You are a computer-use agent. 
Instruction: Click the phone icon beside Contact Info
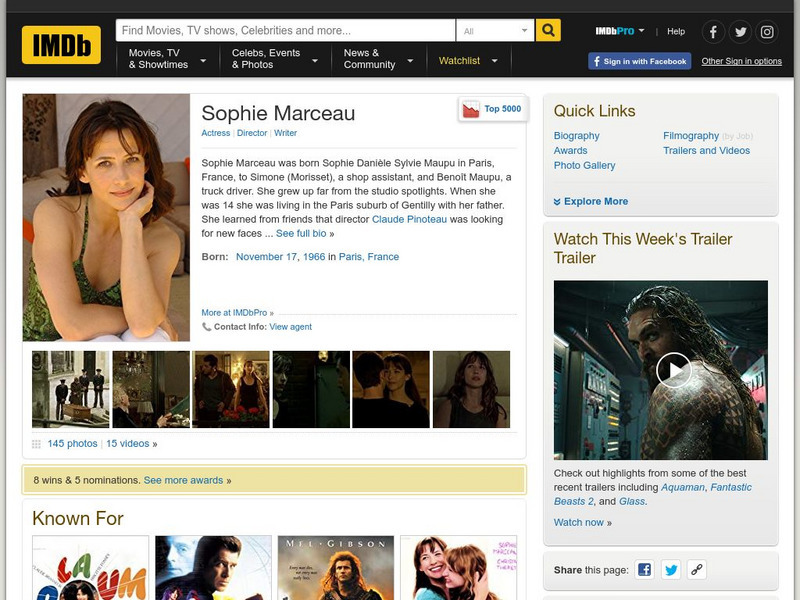click(207, 326)
